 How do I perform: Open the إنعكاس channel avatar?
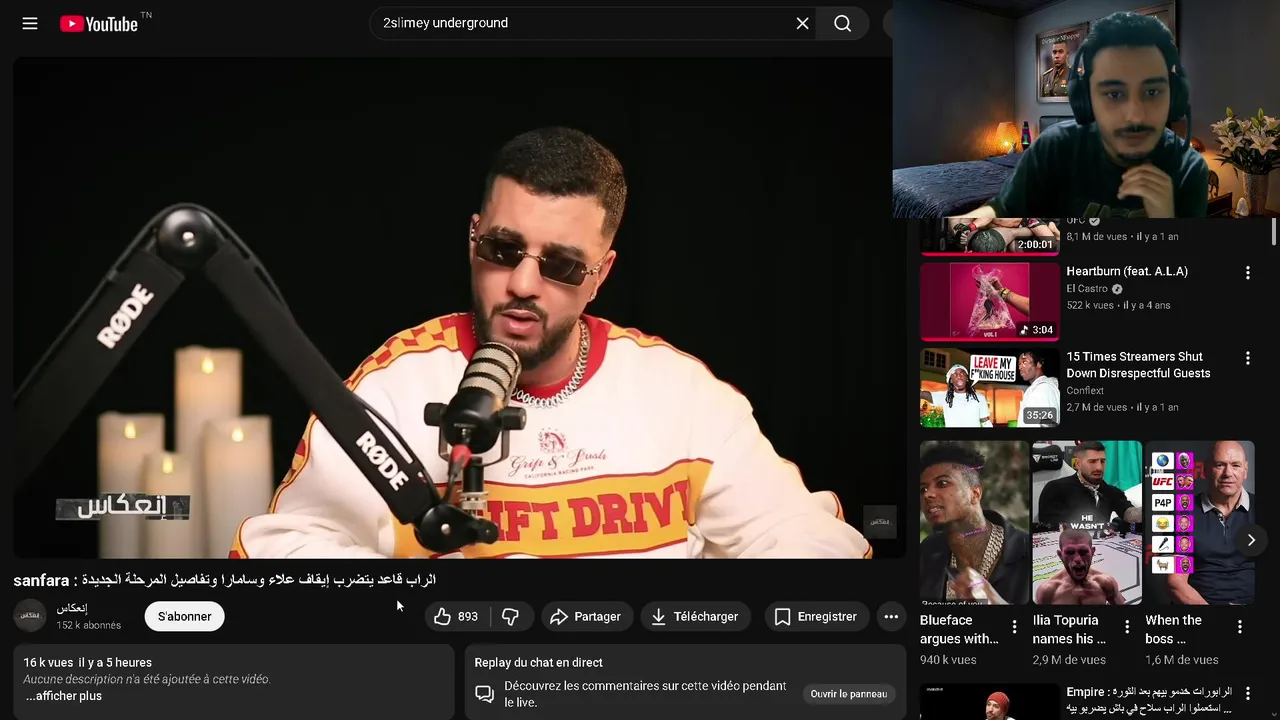pos(30,616)
